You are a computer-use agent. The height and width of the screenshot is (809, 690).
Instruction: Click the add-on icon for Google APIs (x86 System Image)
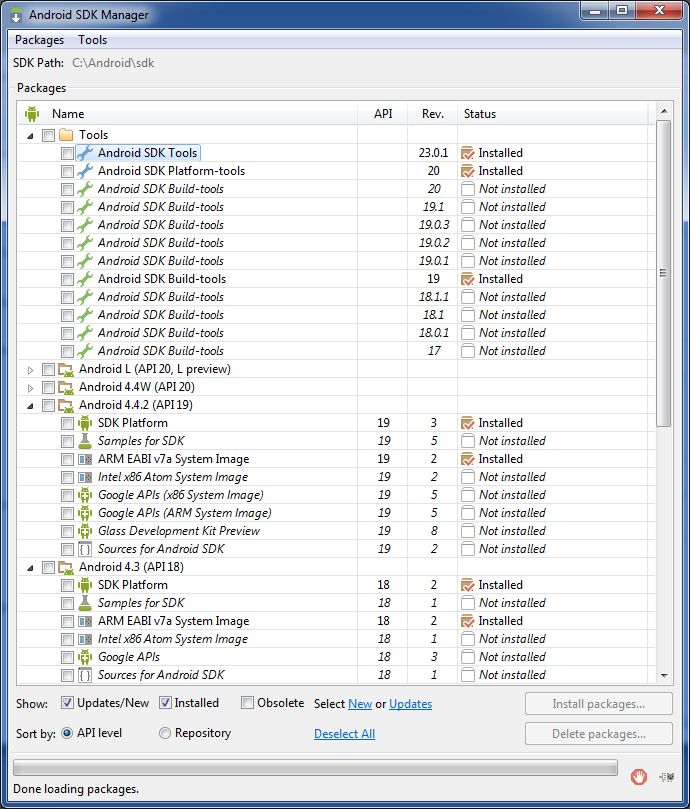(85, 495)
